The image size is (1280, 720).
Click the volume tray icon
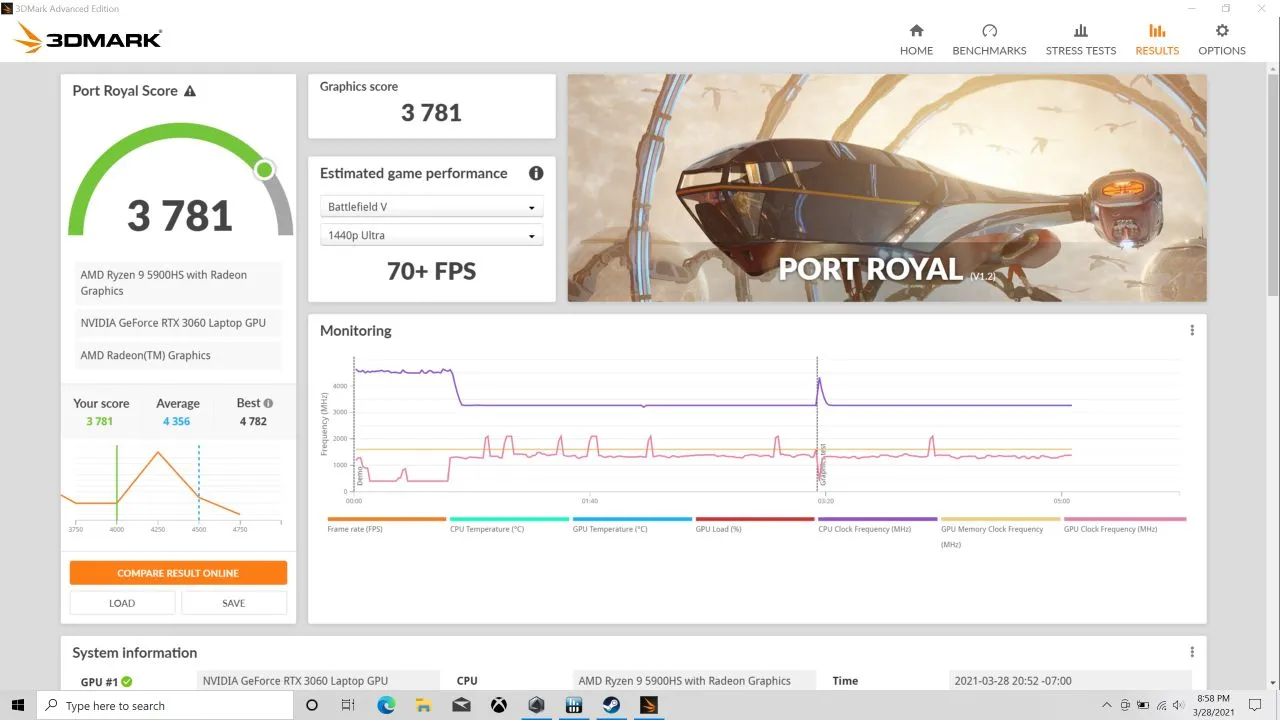(1176, 705)
